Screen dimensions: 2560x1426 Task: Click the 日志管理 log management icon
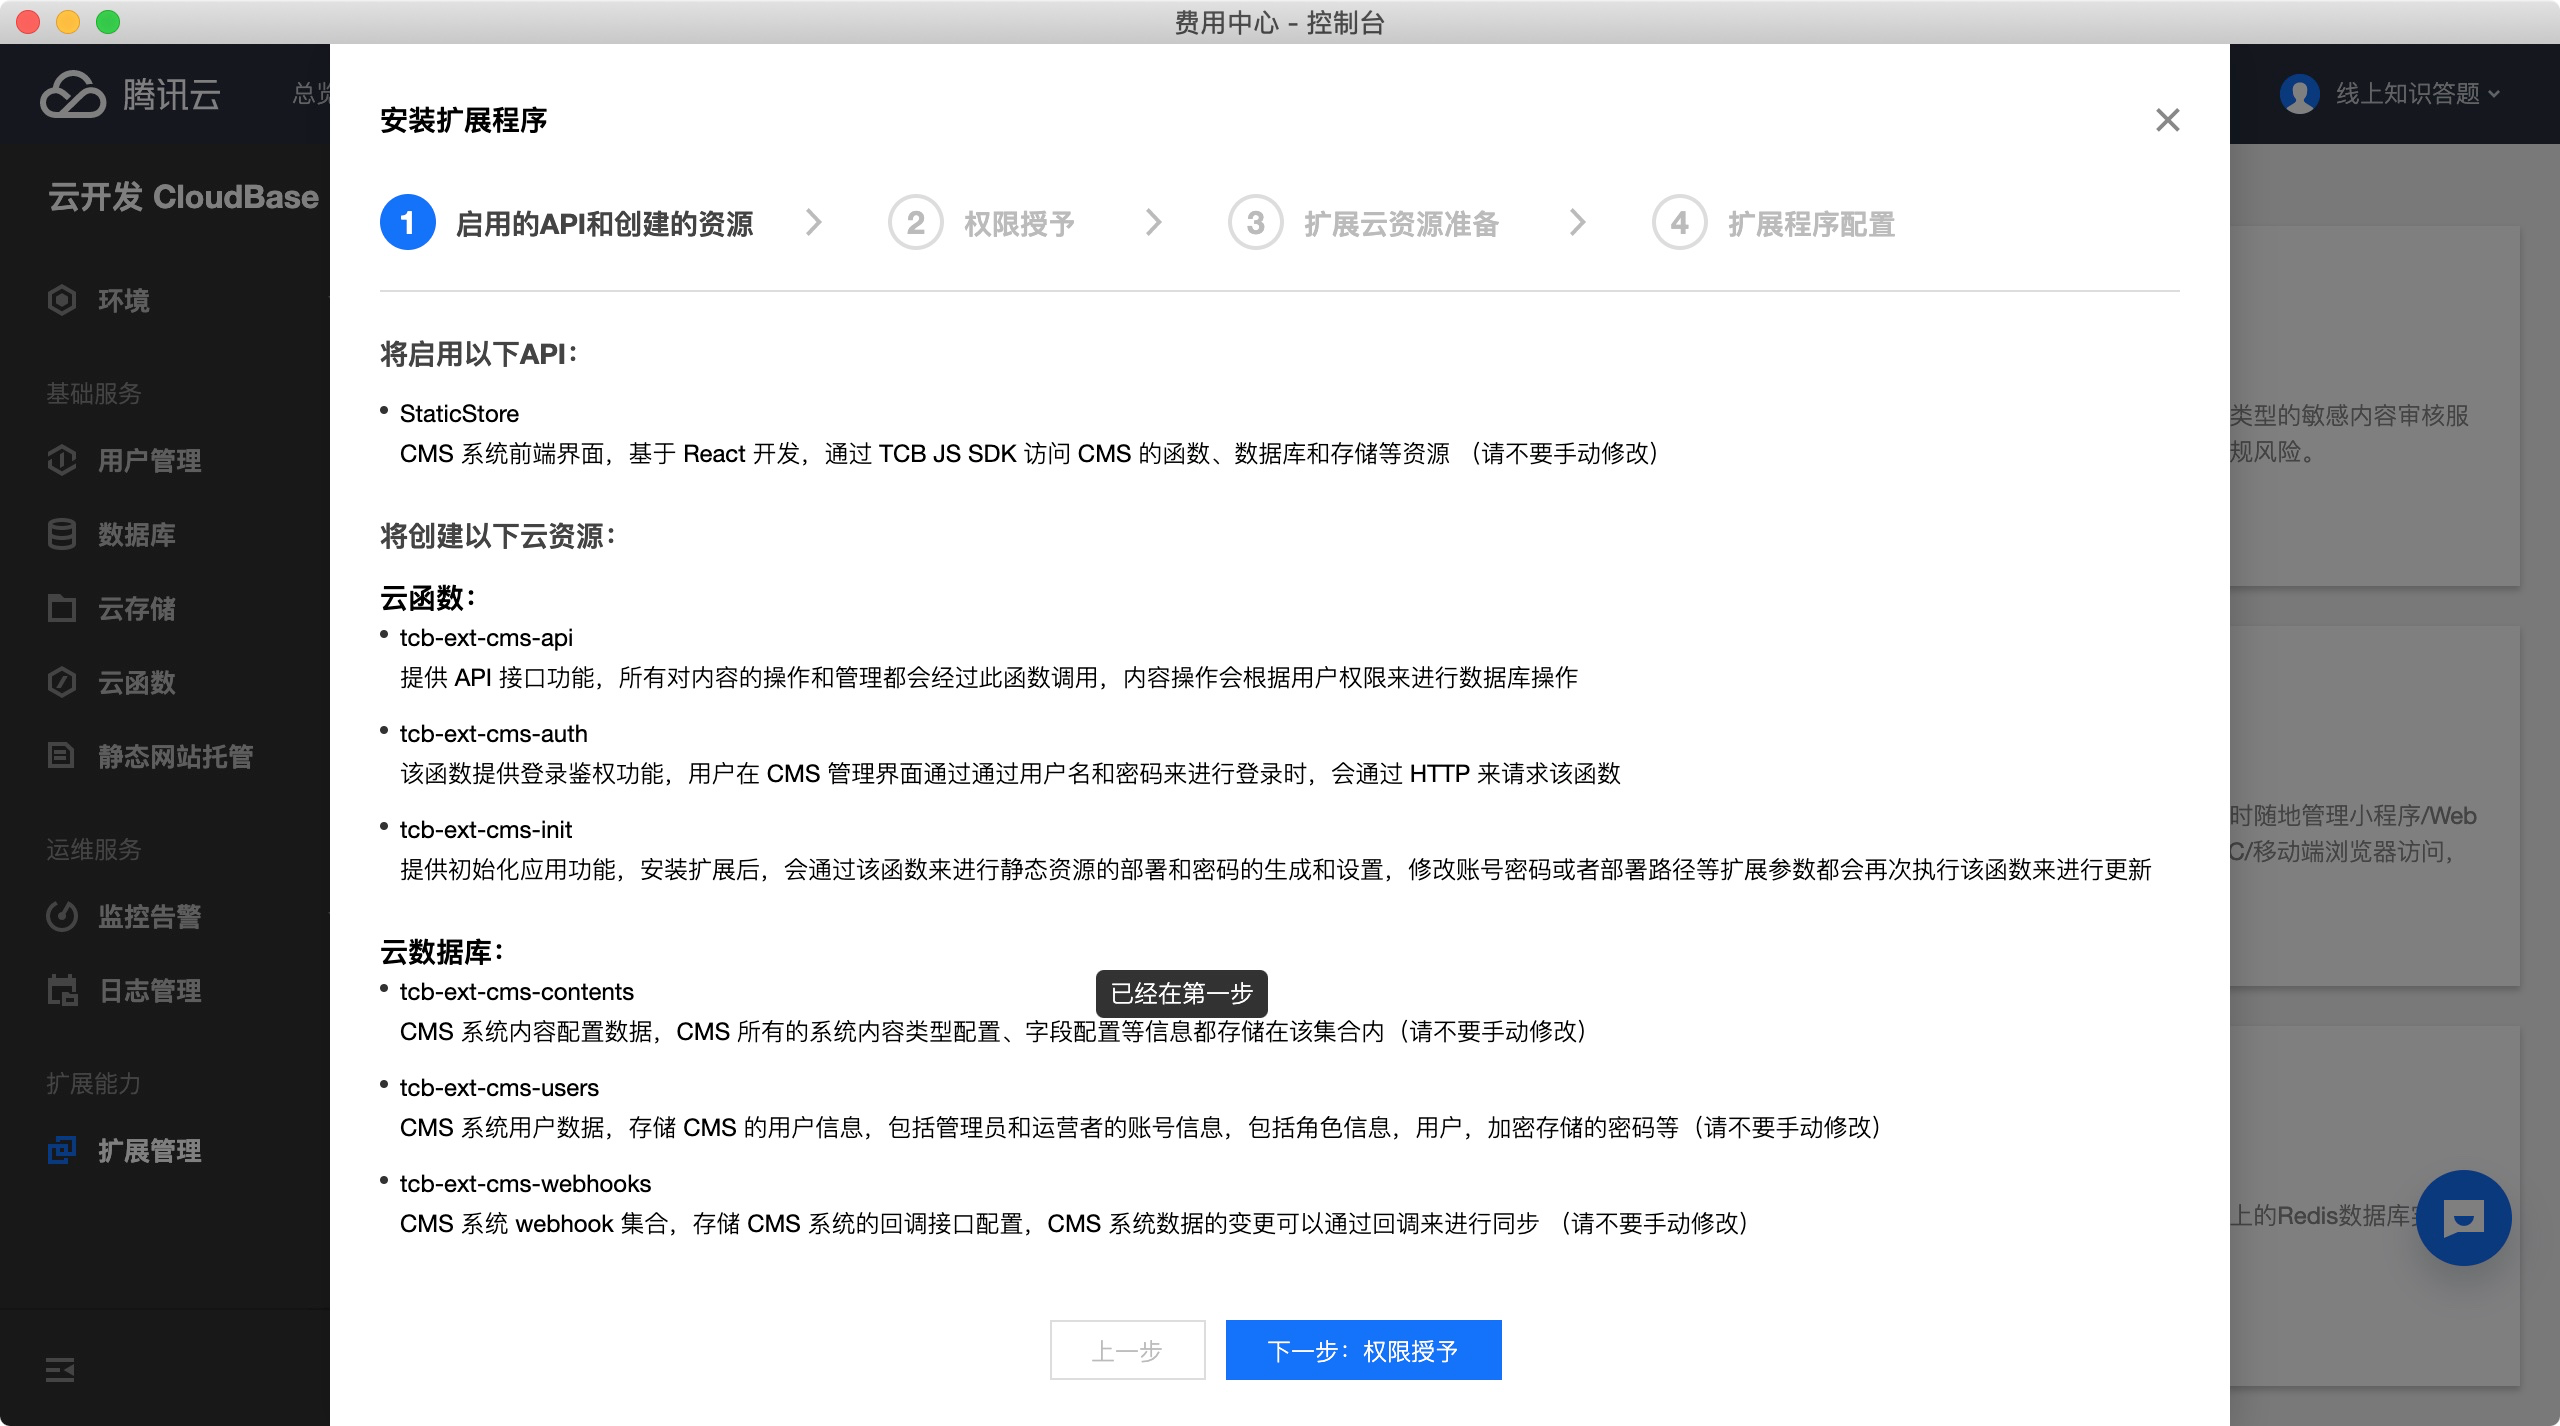point(62,990)
